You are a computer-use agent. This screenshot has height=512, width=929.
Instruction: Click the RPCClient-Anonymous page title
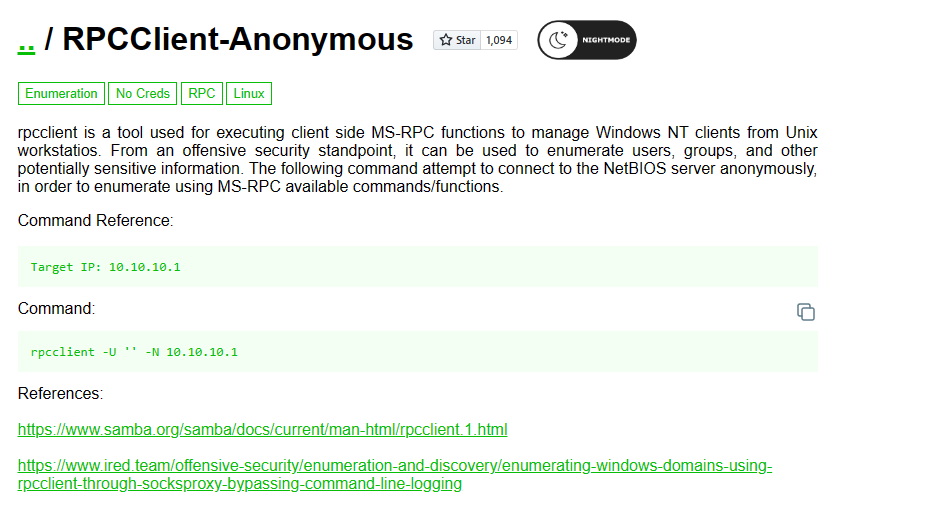(237, 40)
